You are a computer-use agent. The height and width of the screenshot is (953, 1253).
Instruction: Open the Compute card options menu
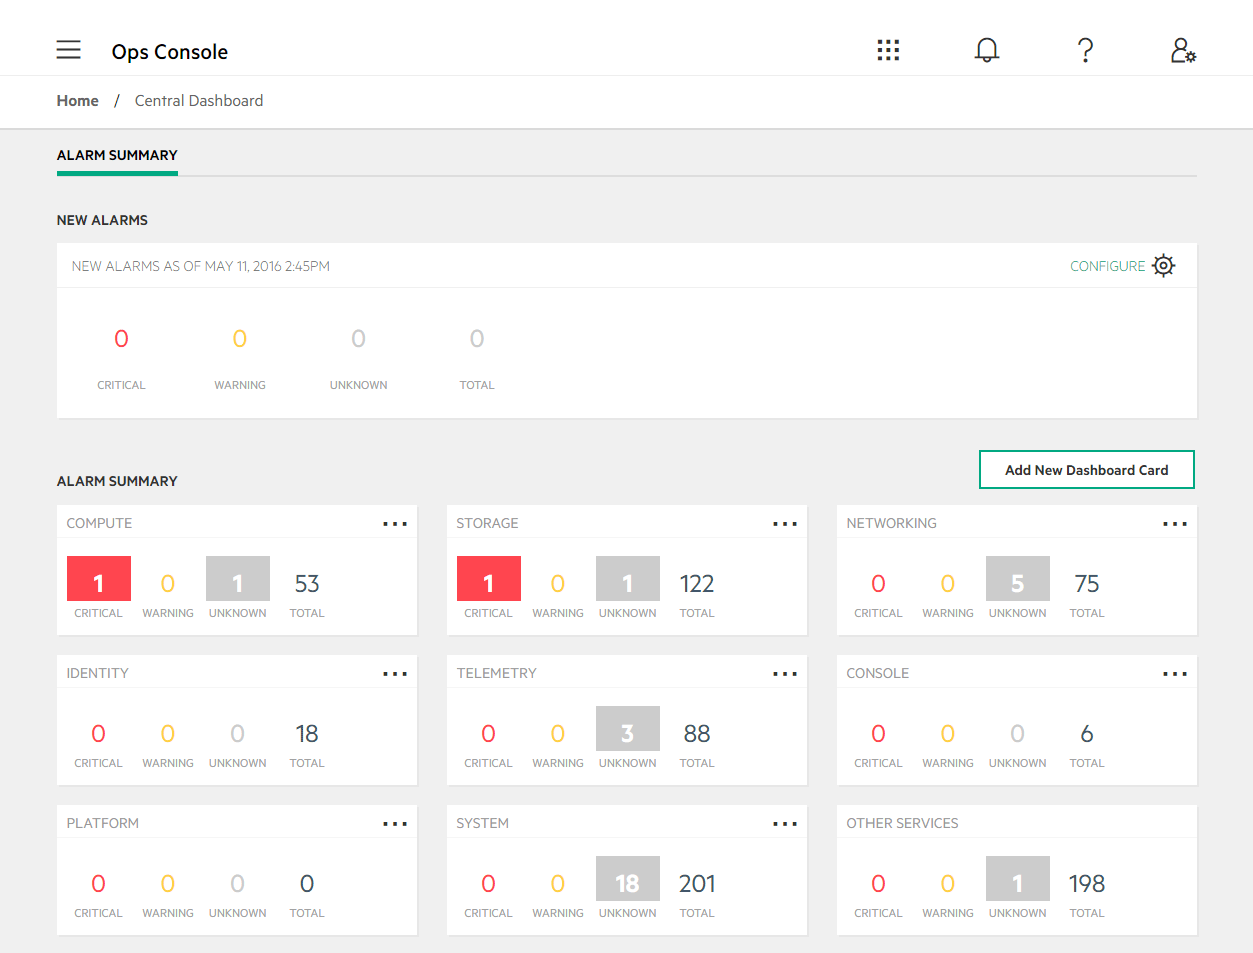pos(395,524)
